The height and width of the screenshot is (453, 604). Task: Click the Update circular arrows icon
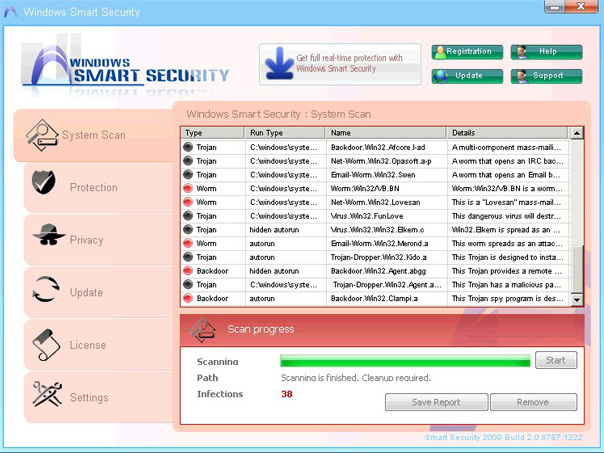pyautogui.click(x=46, y=289)
